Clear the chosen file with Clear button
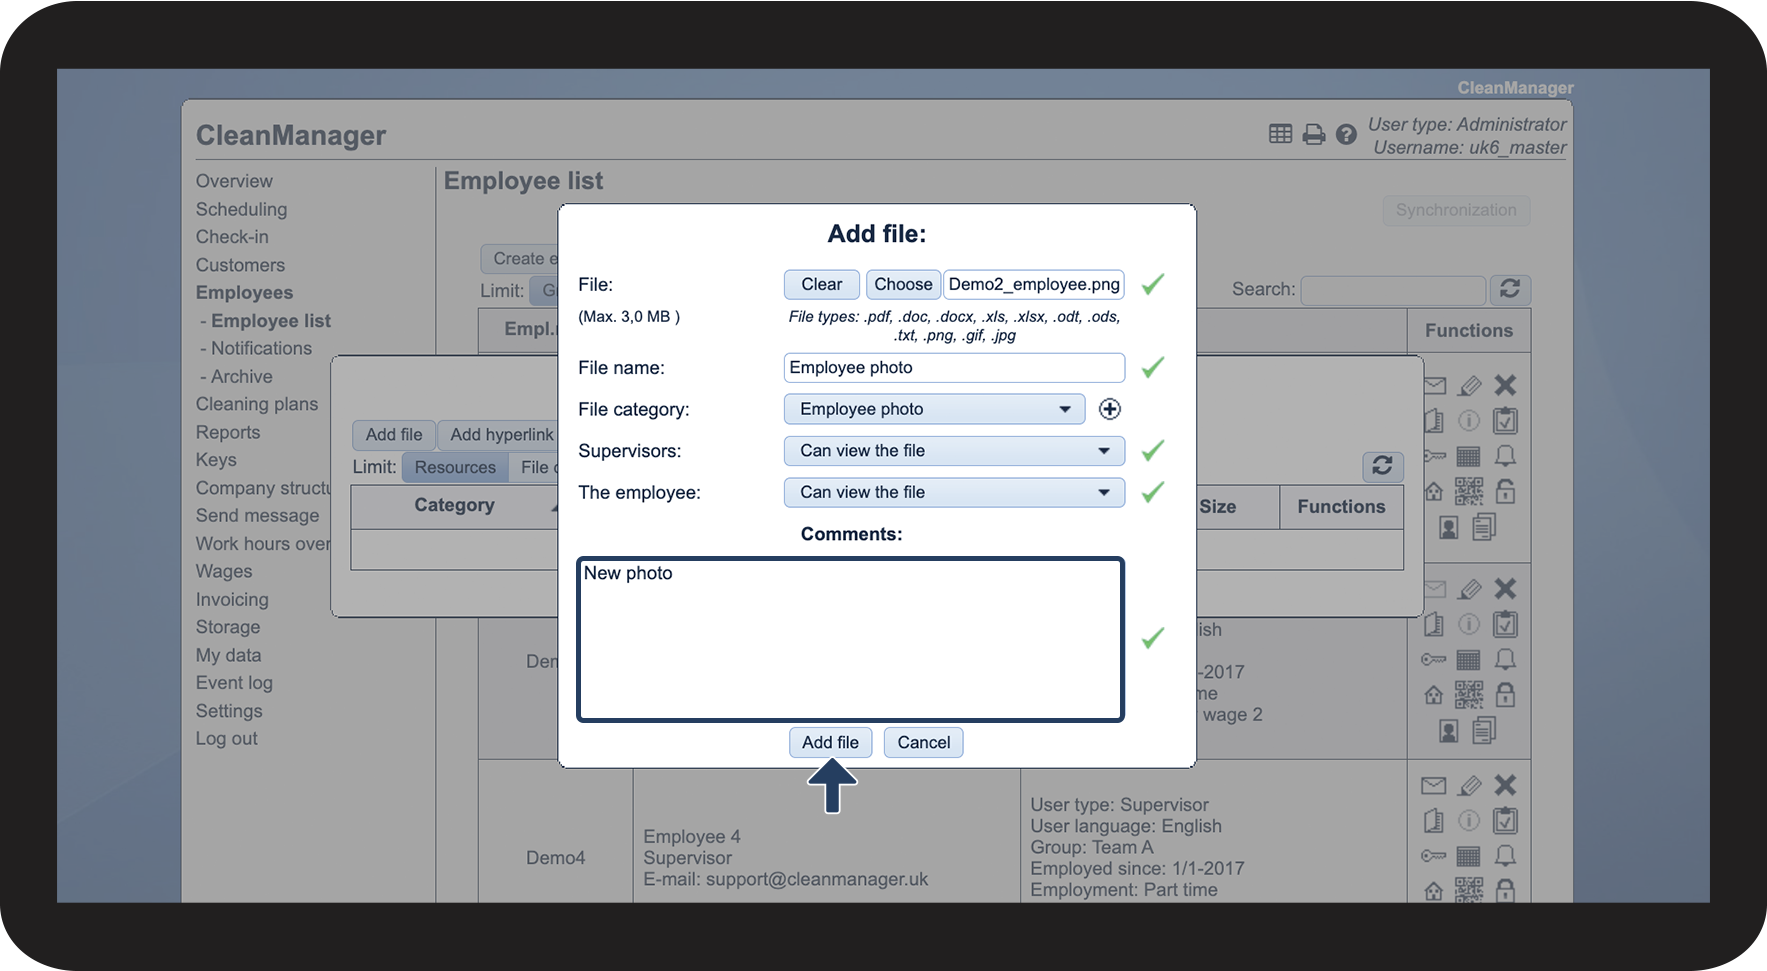 (x=821, y=284)
